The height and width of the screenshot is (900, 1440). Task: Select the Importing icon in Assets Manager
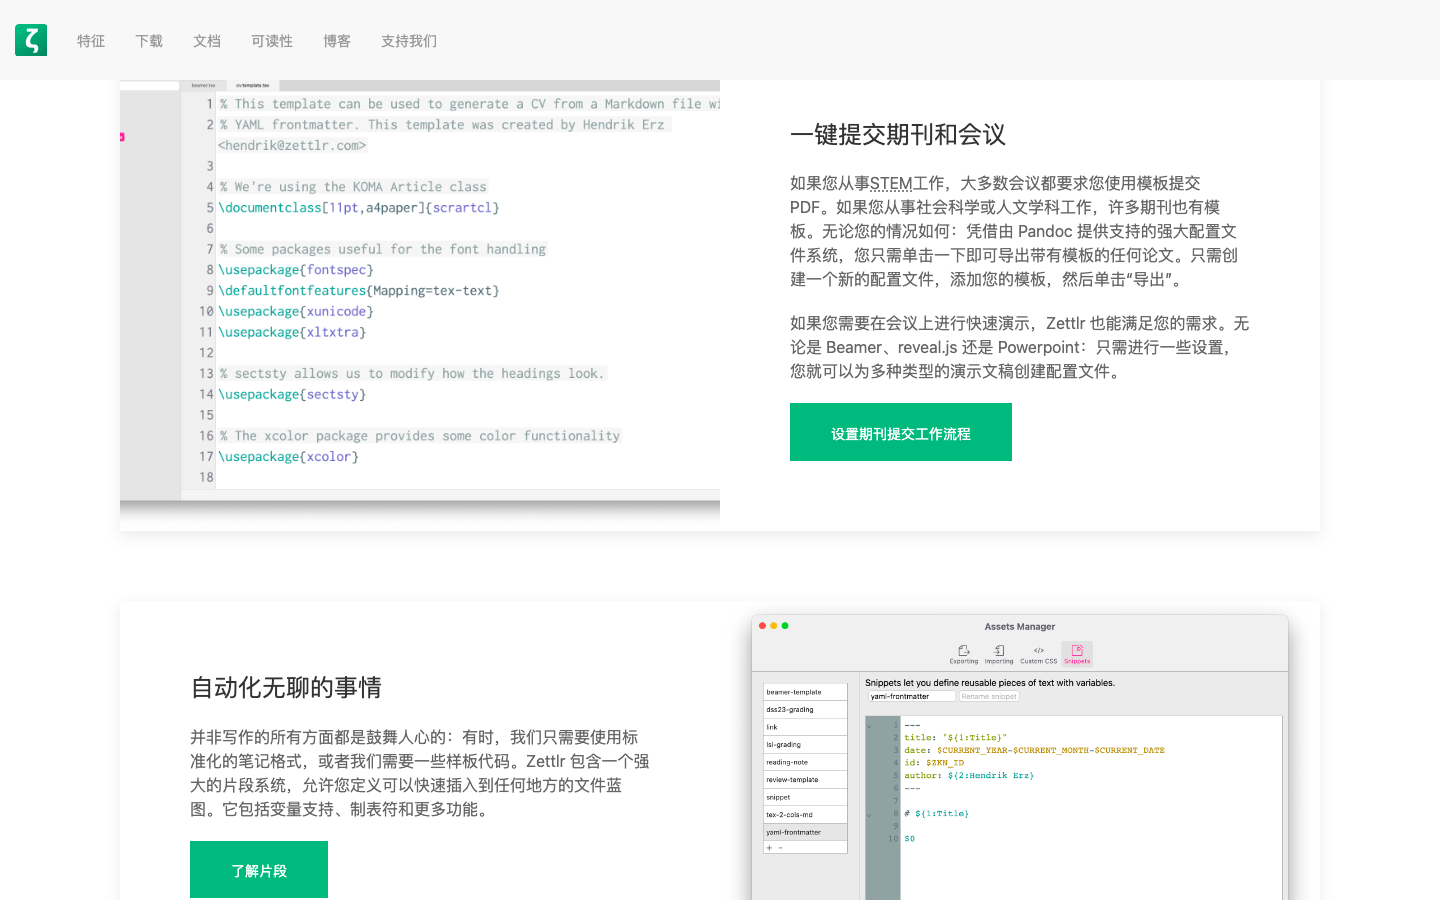999,653
